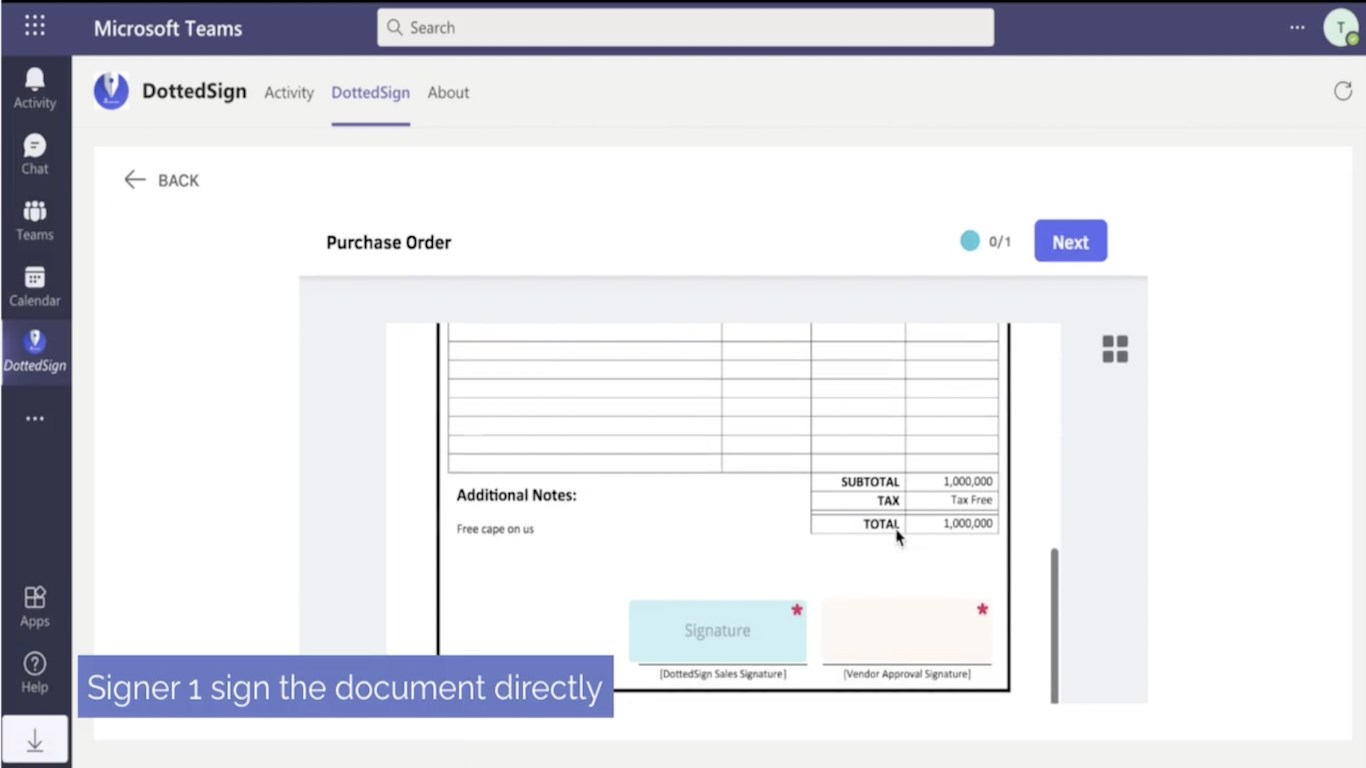Click the teal progress dot indicator
Viewport: 1366px width, 768px height.
click(x=970, y=241)
